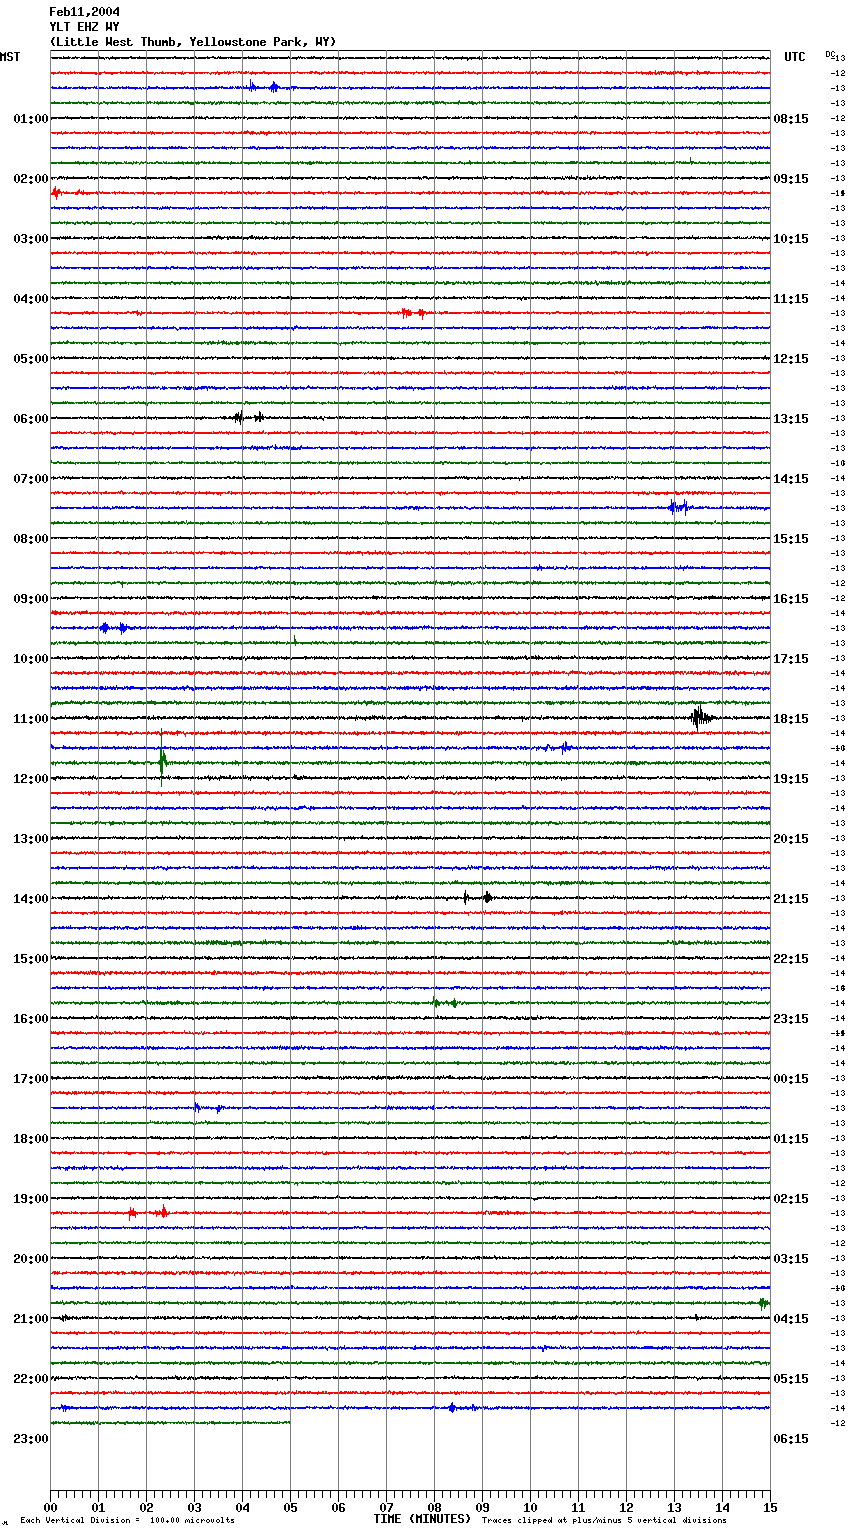The height and width of the screenshot is (1534, 850).
Task: Click minute 05 on the time axis
Action: [x=290, y=1507]
